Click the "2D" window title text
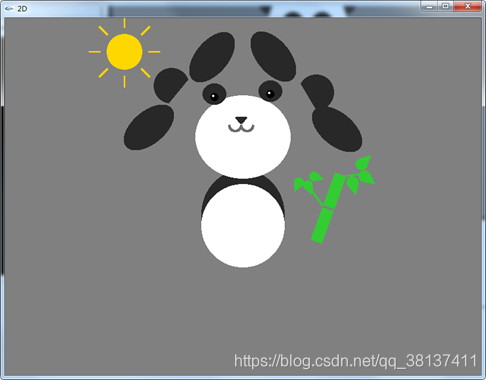Screen dimensions: 486x380 pyautogui.click(x=22, y=9)
